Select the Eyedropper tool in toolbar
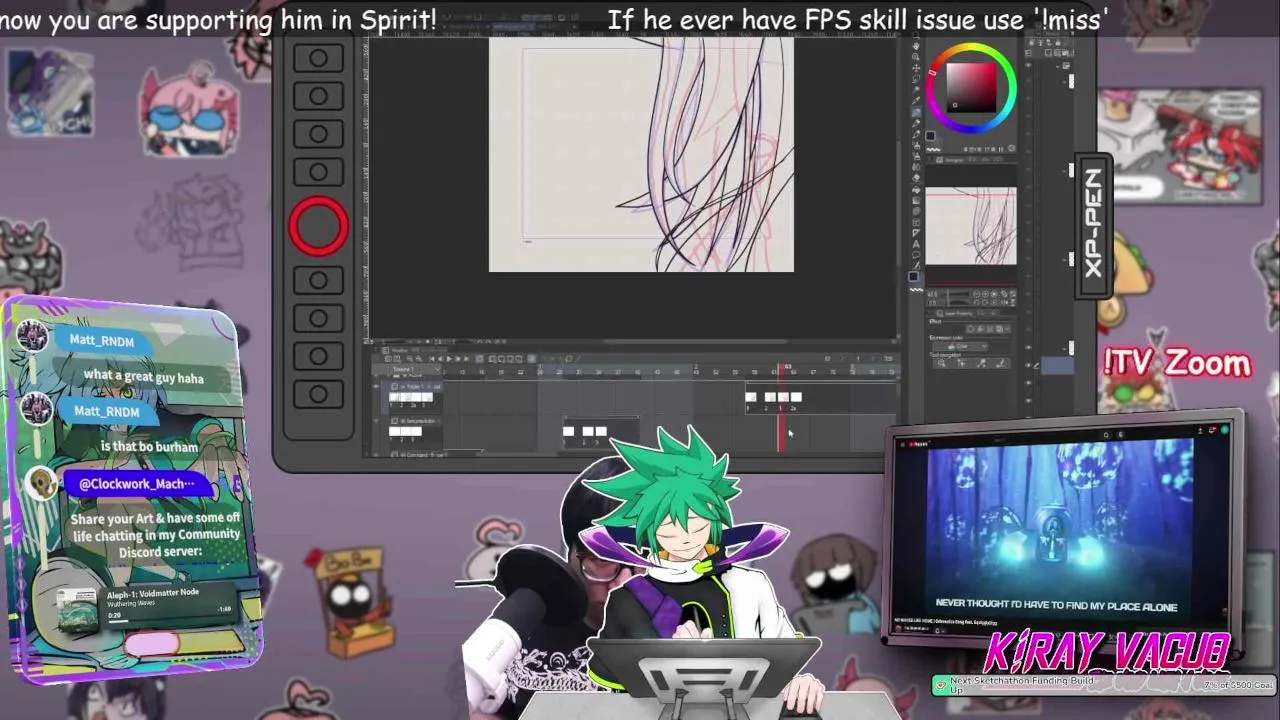 pos(916,100)
